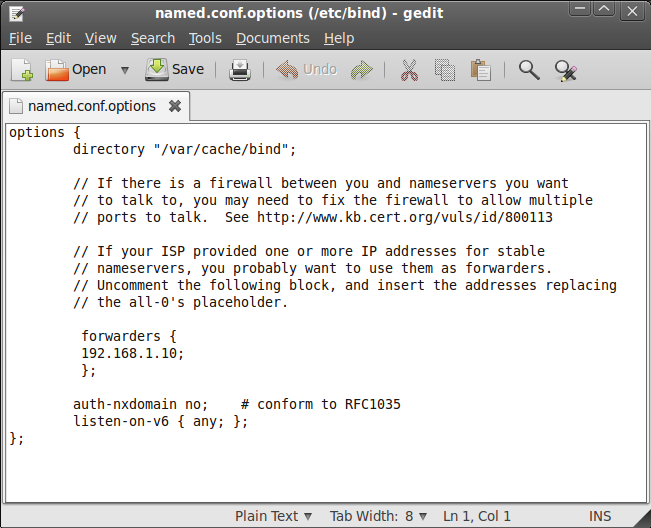The height and width of the screenshot is (528, 651).
Task: Click the Cut scissors icon
Action: pyautogui.click(x=409, y=70)
